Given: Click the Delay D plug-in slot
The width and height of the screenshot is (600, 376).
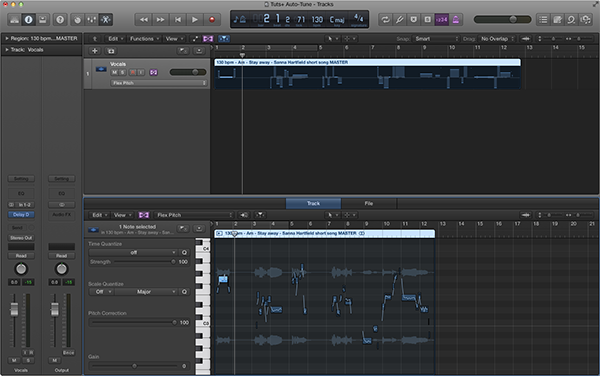Looking at the screenshot, I should coord(21,215).
